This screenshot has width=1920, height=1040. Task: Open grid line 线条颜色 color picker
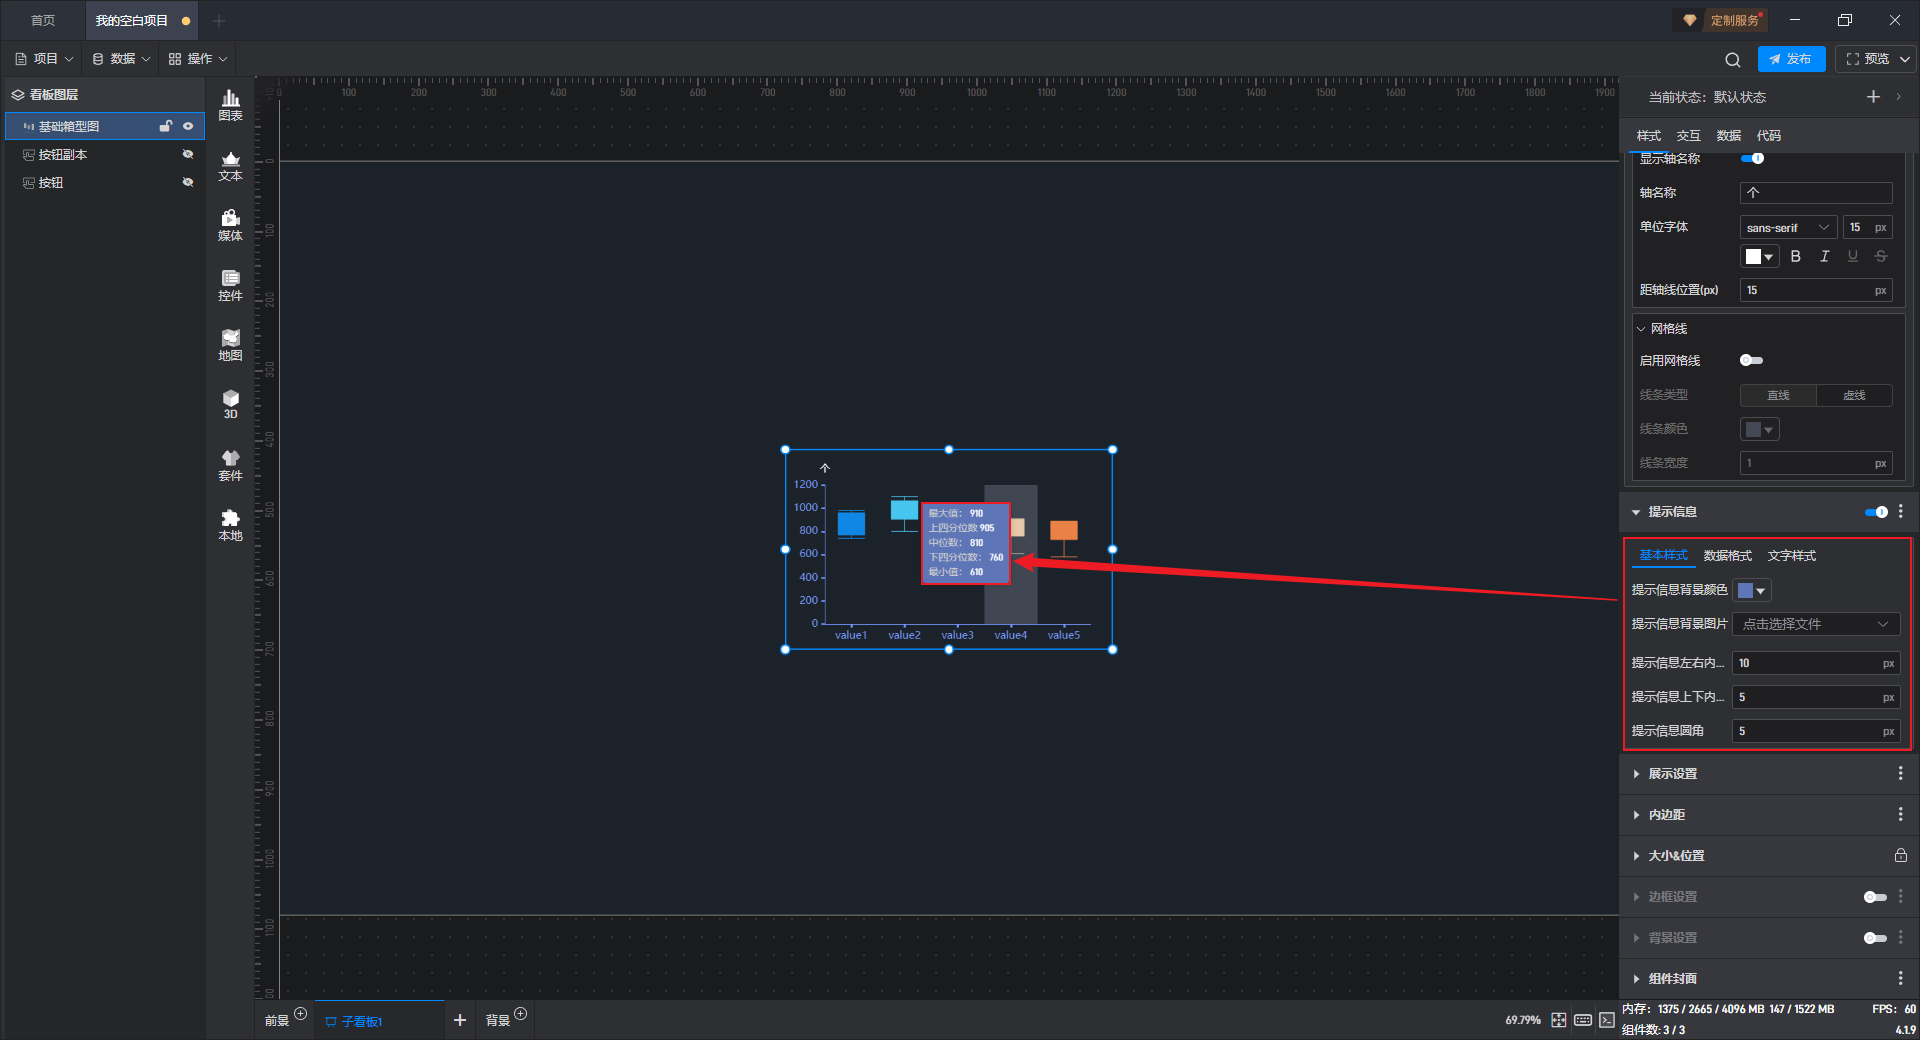[x=1759, y=429]
